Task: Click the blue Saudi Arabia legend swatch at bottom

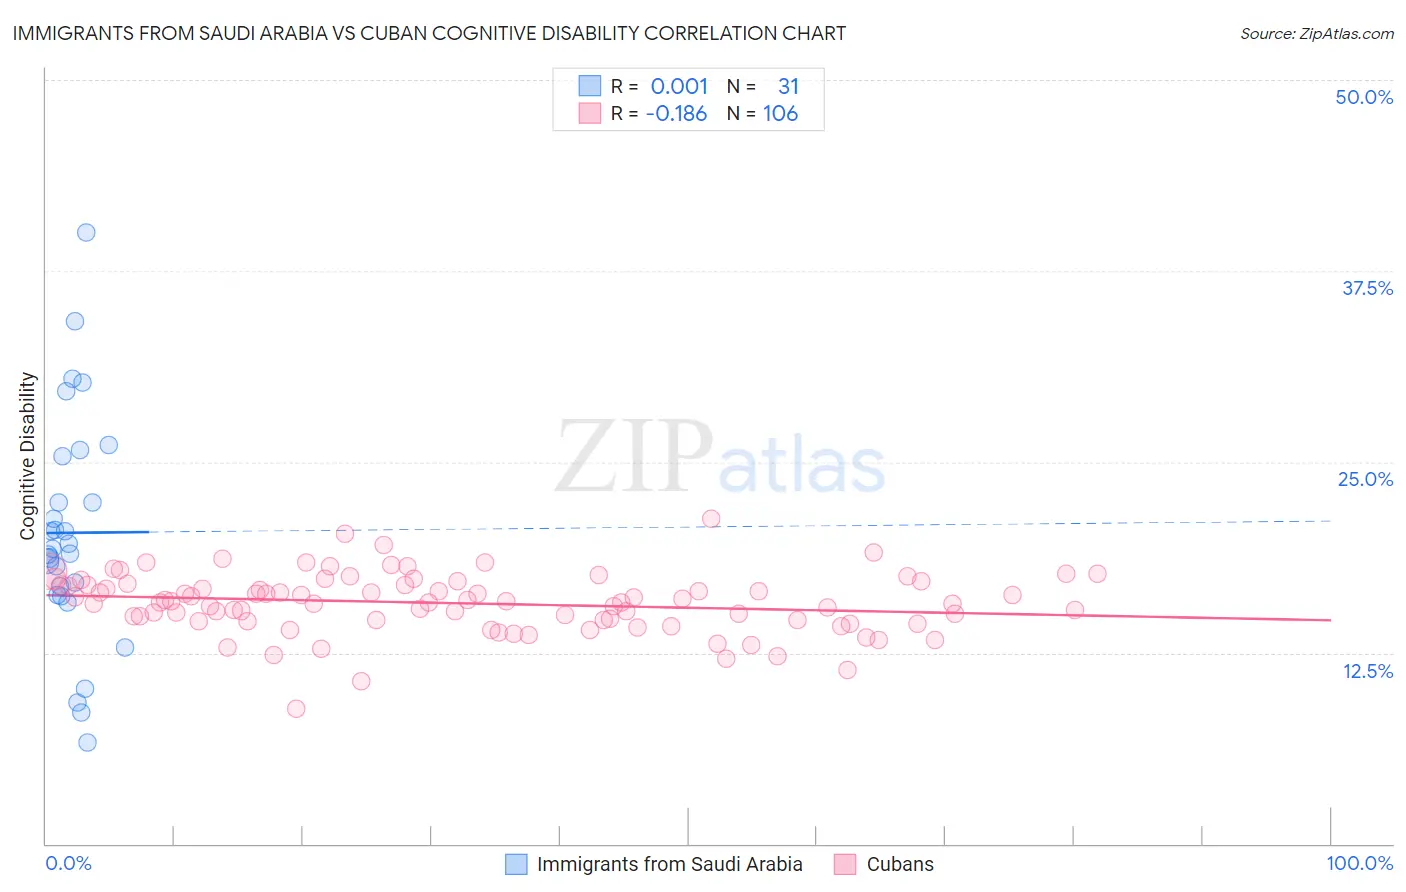Action: [x=516, y=864]
